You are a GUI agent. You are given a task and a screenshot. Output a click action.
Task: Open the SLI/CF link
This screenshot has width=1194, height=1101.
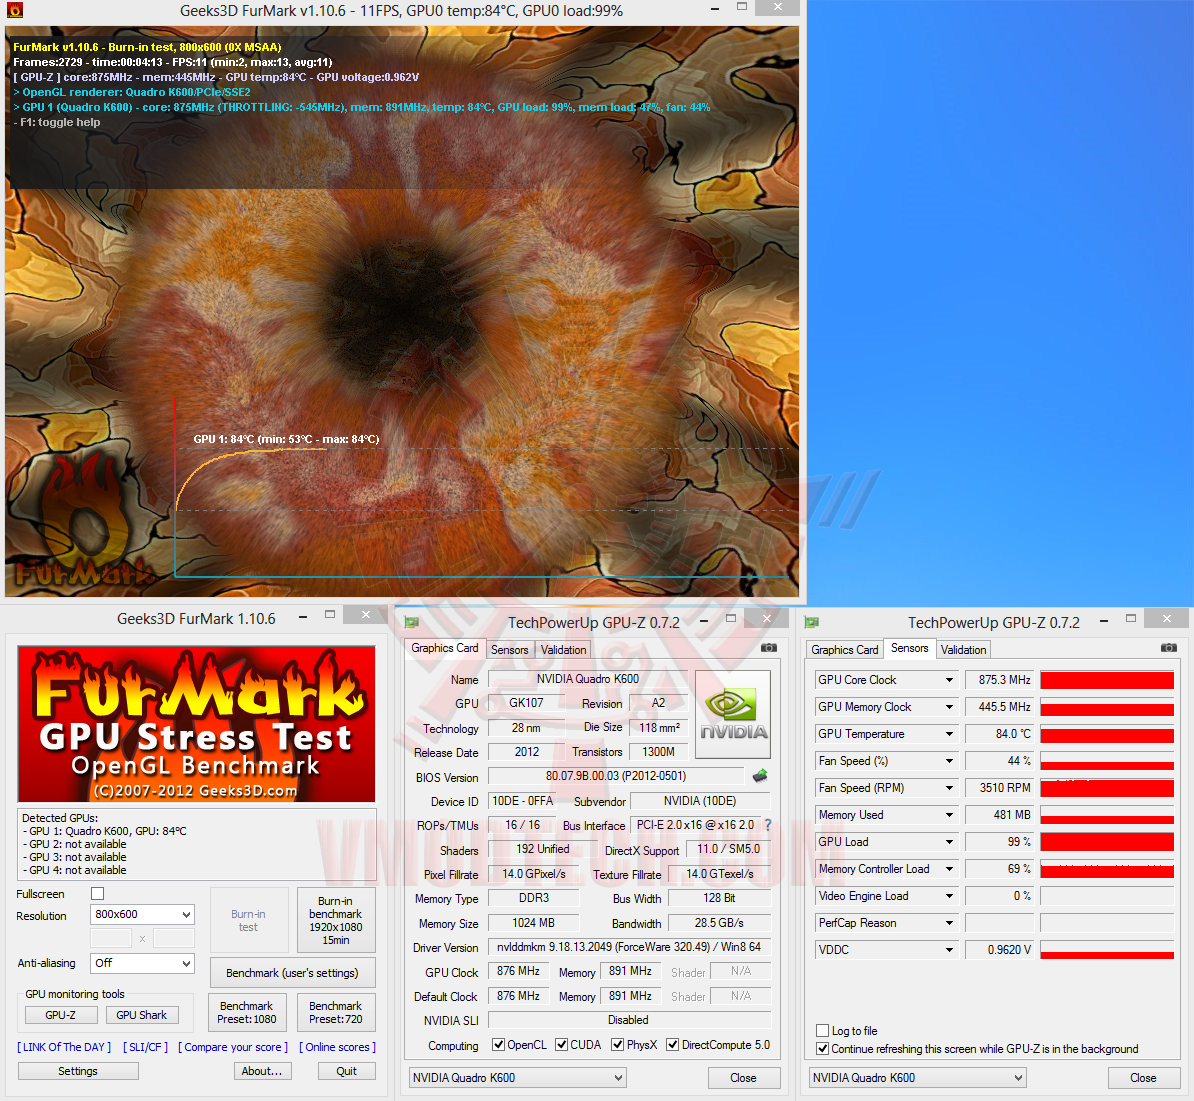[x=146, y=1047]
